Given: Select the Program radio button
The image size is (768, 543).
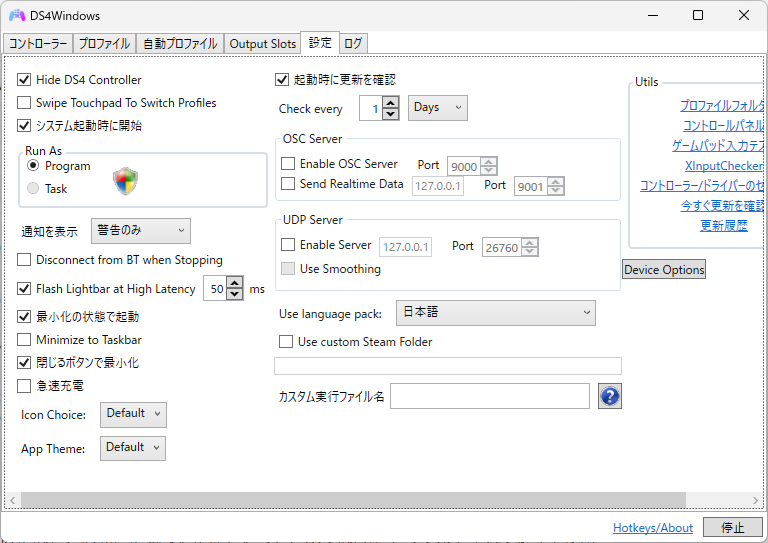Looking at the screenshot, I should click(33, 165).
